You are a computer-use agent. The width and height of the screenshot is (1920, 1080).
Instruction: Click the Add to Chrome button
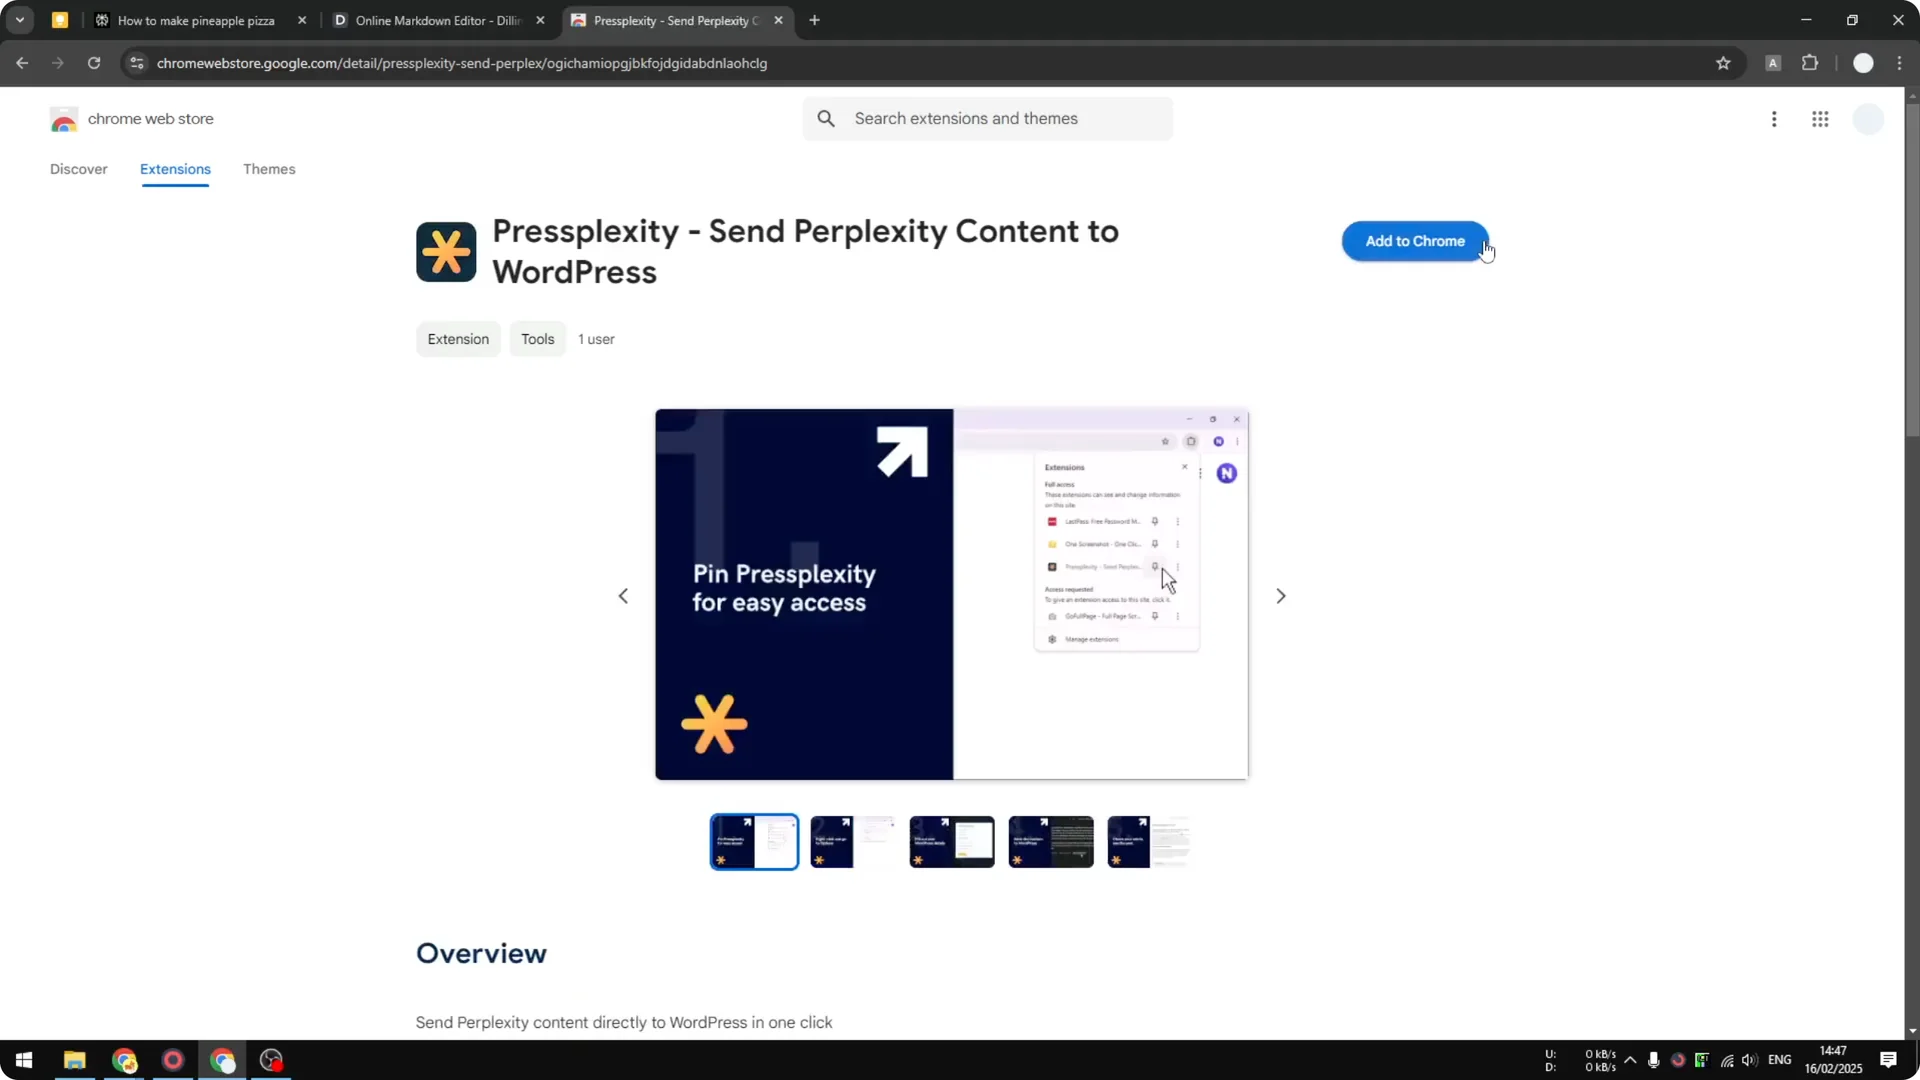(1415, 241)
